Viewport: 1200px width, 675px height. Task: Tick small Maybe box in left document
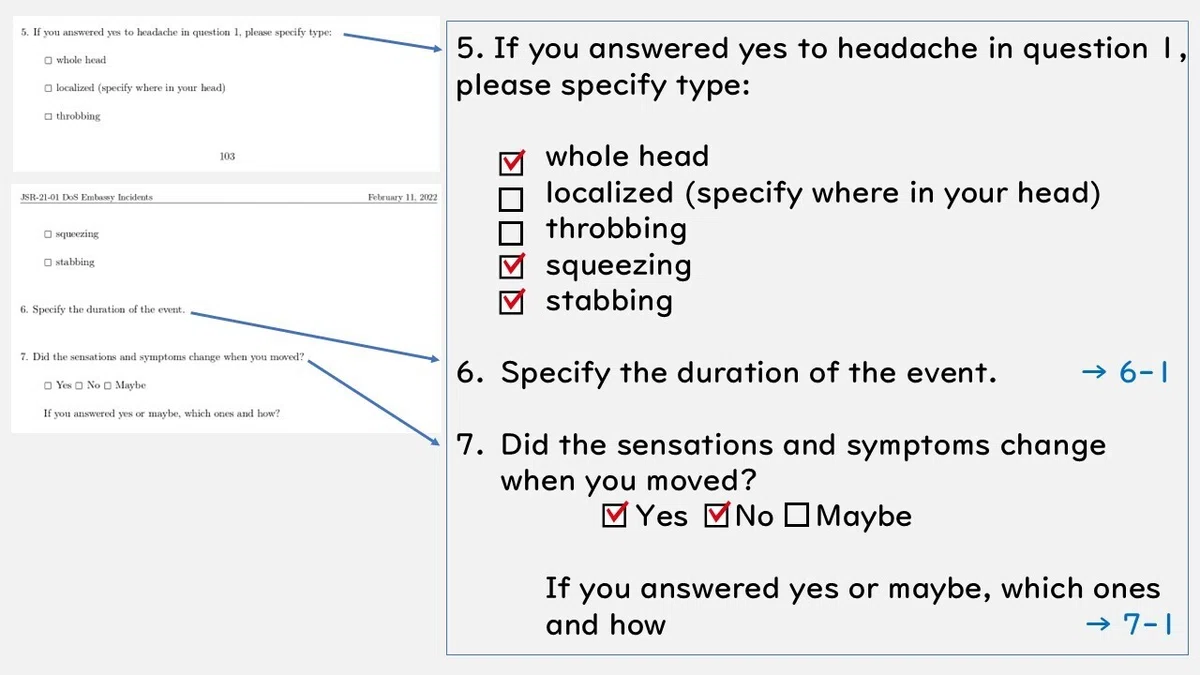108,385
